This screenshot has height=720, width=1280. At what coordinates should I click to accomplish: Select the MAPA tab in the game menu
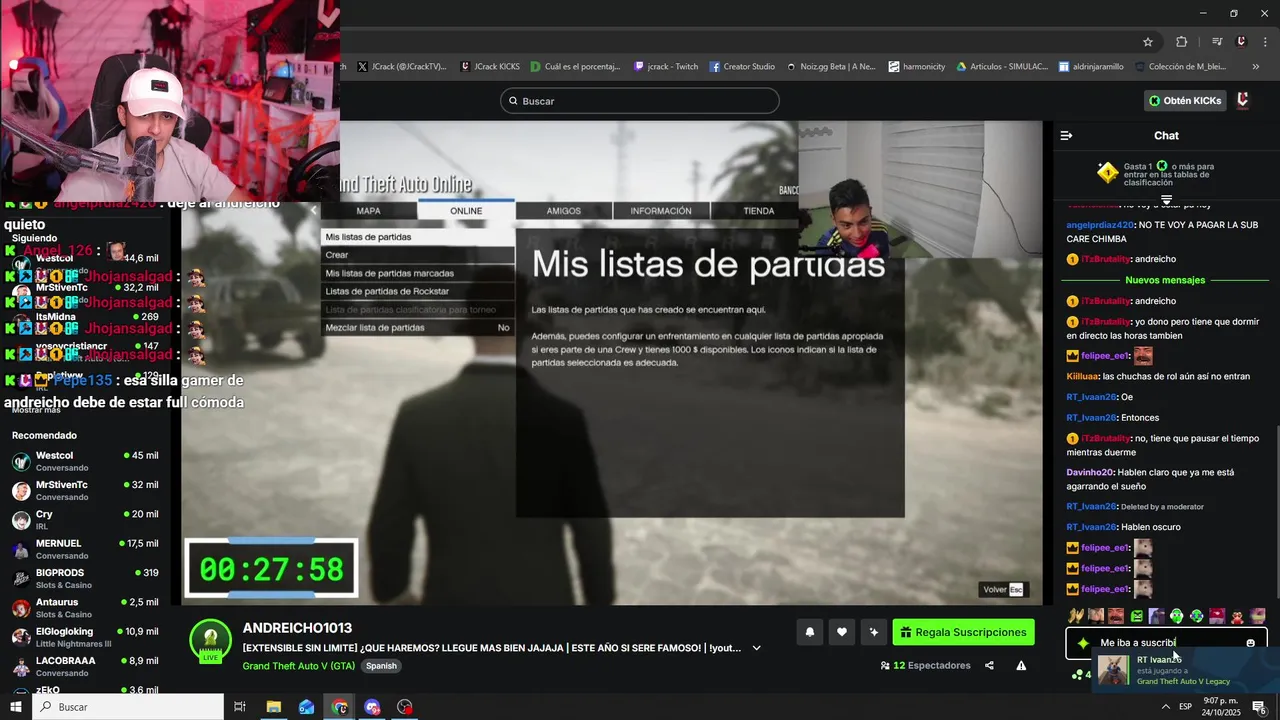[x=368, y=211]
